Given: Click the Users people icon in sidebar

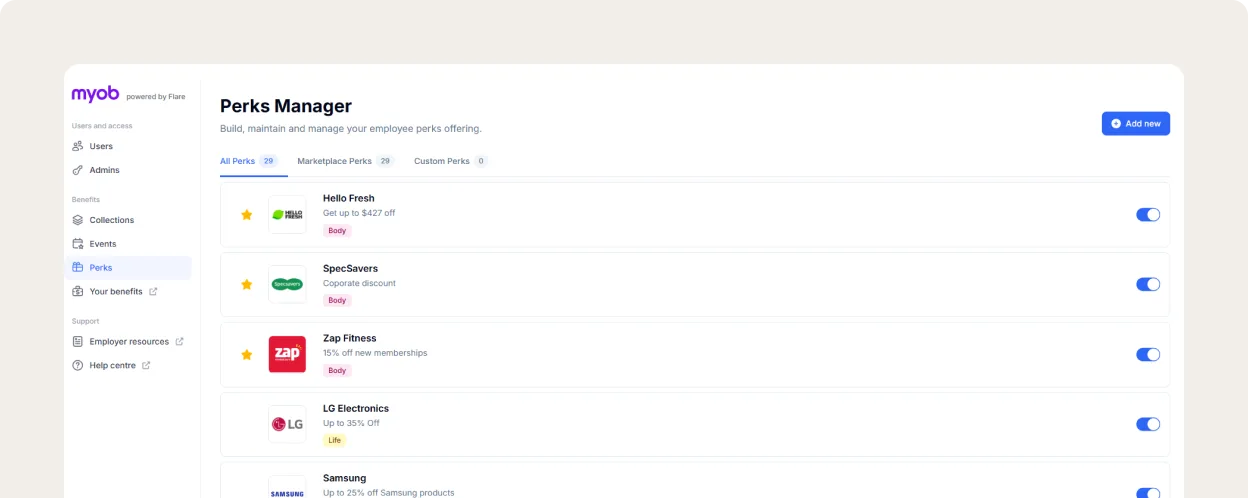Looking at the screenshot, I should point(78,146).
